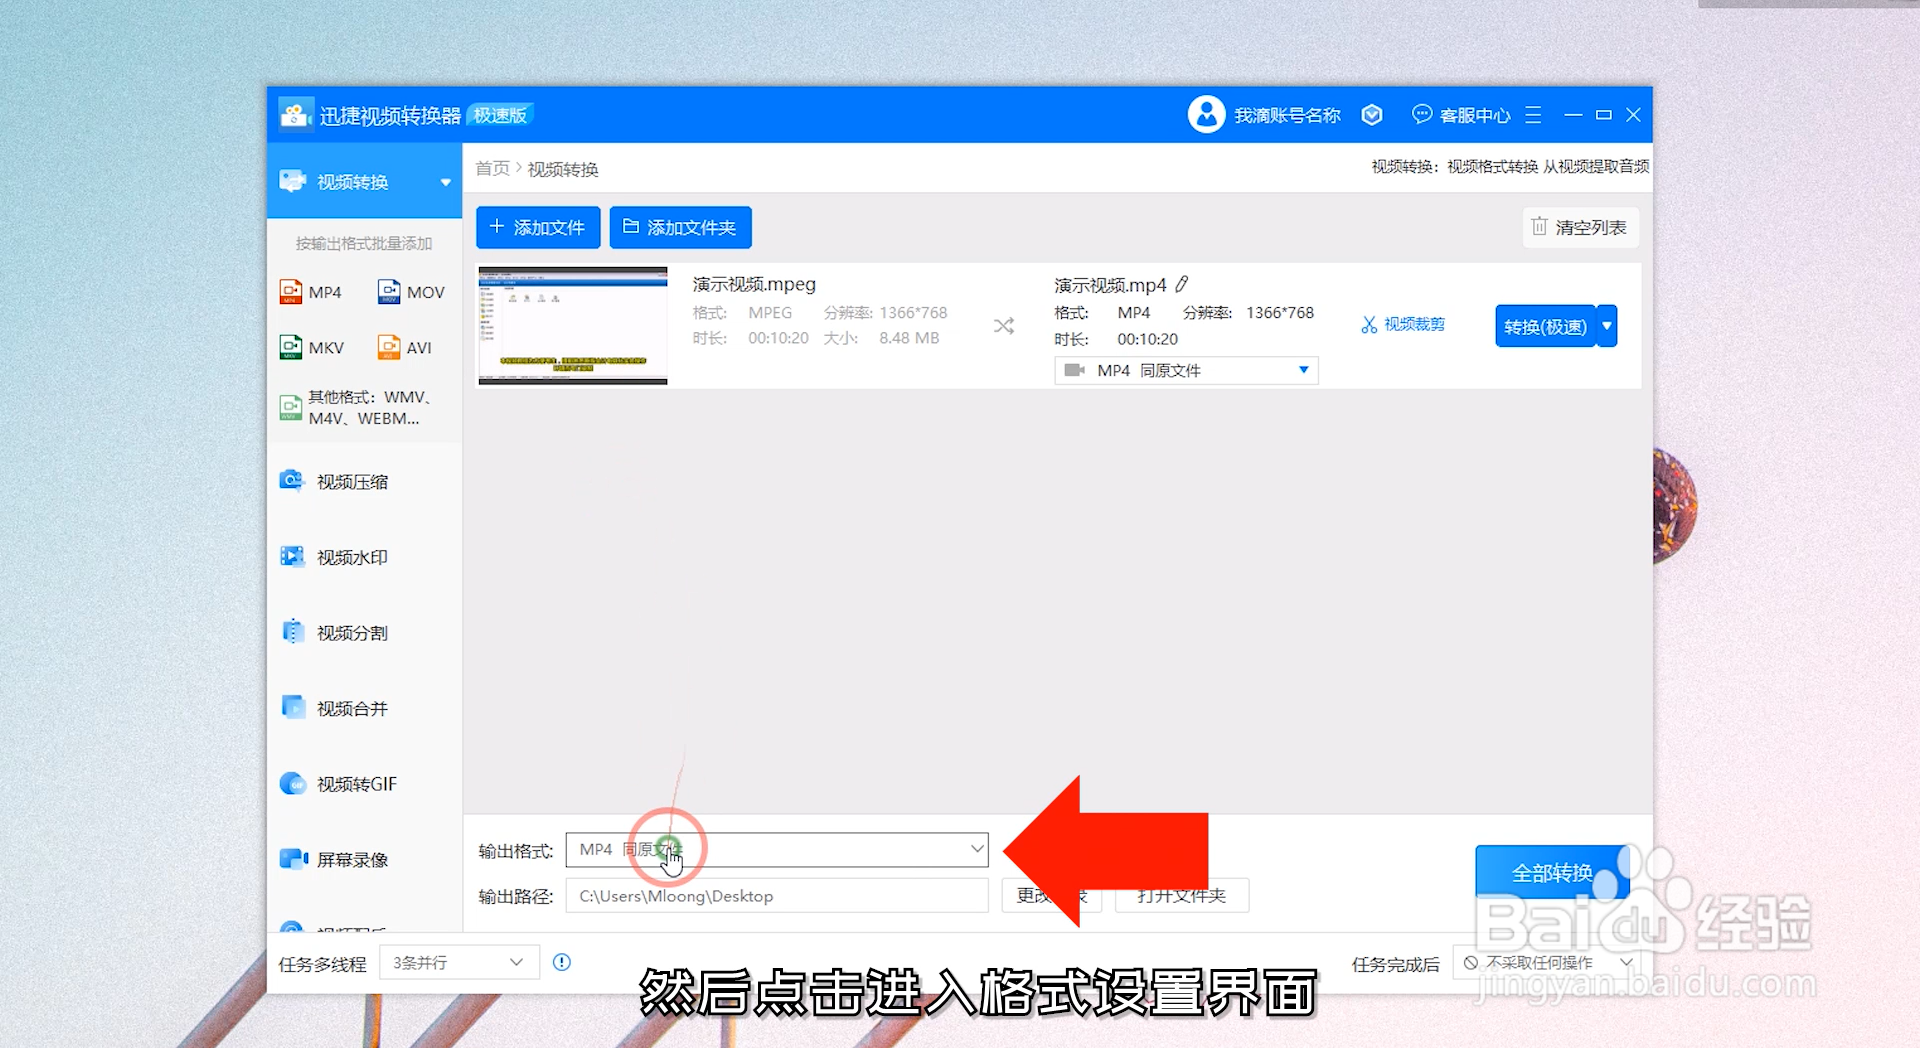Expand the 转换(极速) dropdown arrow

point(1607,326)
